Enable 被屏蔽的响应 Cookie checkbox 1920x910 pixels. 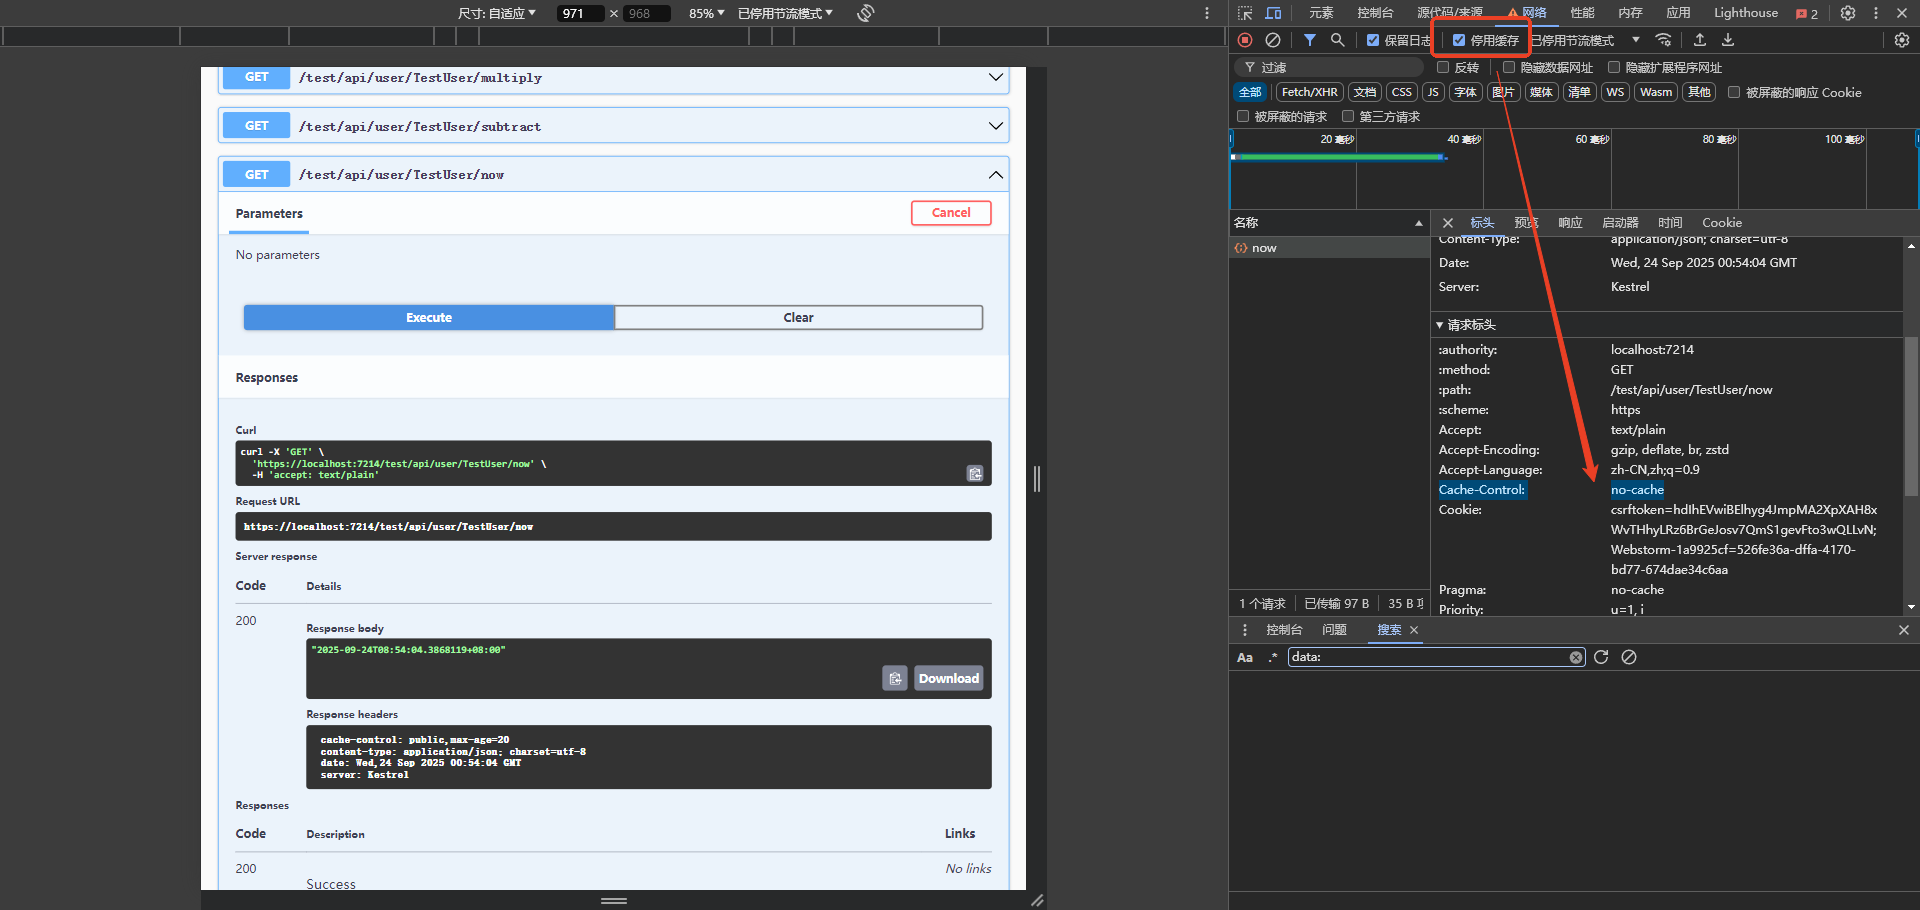(1734, 92)
